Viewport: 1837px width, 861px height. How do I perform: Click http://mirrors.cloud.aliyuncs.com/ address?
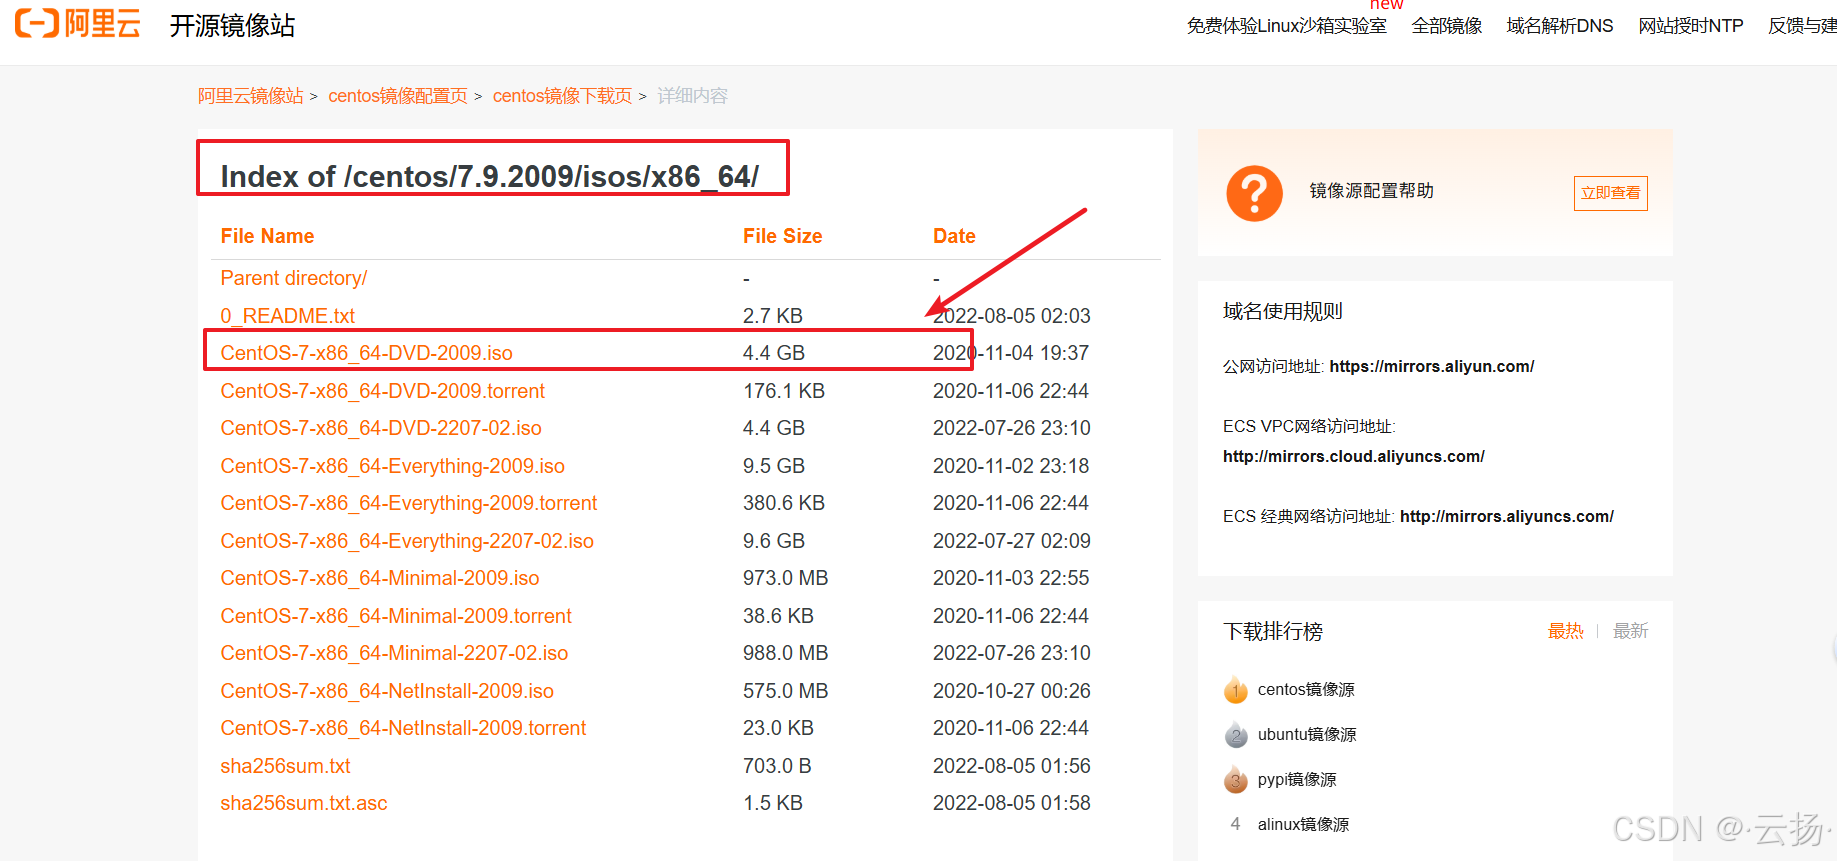pos(1354,457)
